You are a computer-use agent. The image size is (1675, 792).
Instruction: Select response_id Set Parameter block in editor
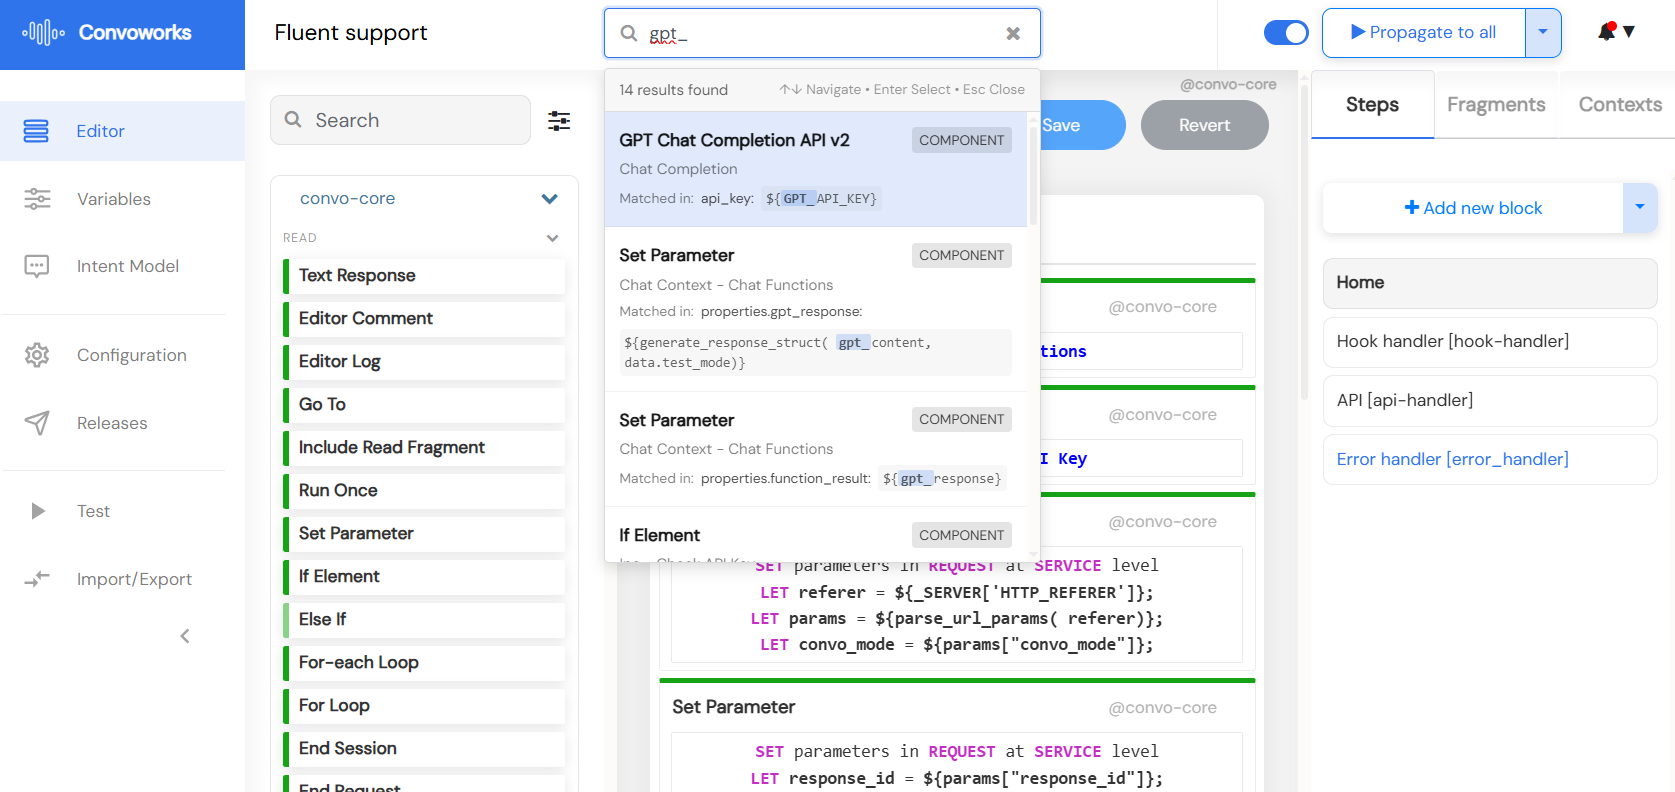point(957,737)
